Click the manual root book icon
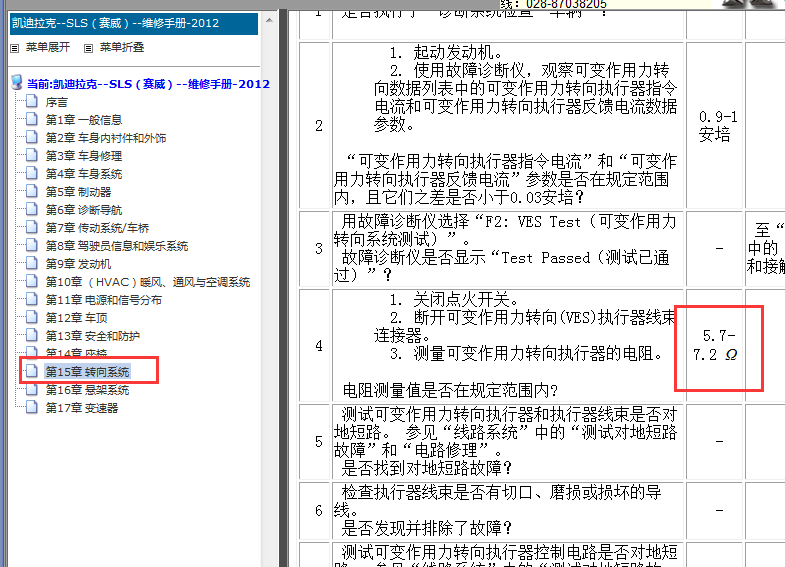The height and width of the screenshot is (567, 785). pyautogui.click(x=17, y=82)
